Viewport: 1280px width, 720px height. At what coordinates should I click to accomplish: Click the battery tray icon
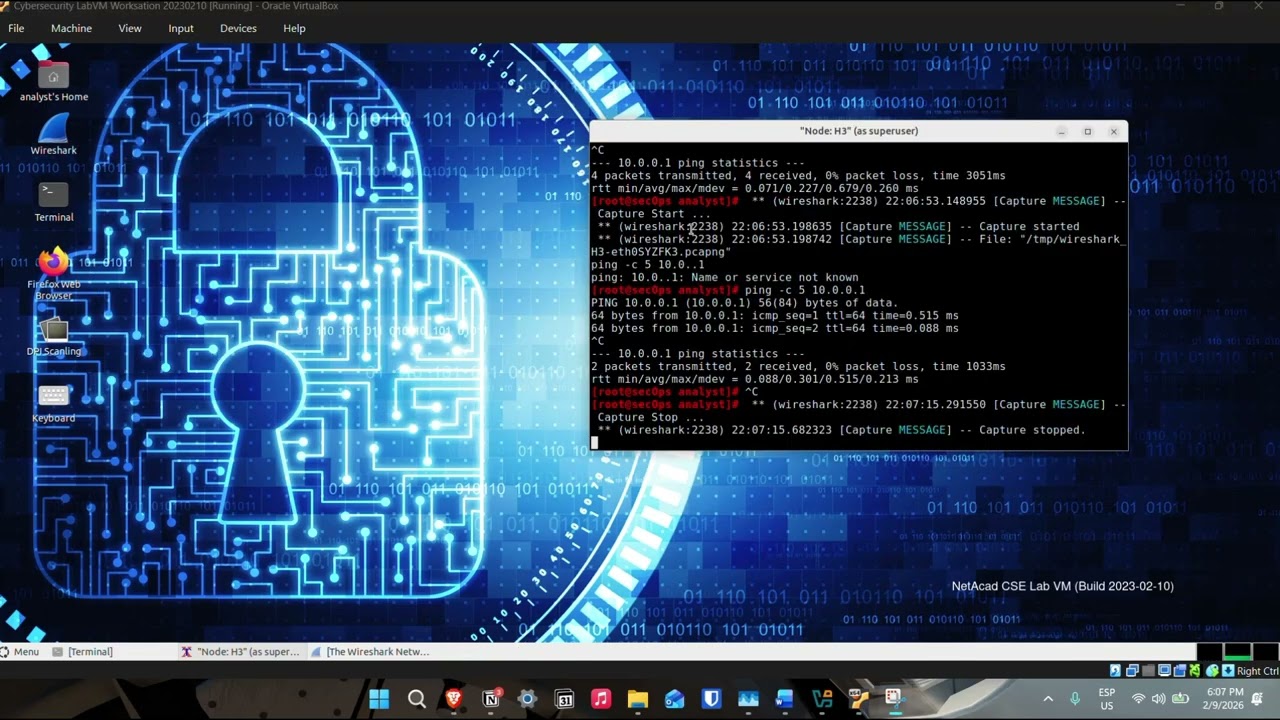pyautogui.click(x=1180, y=699)
